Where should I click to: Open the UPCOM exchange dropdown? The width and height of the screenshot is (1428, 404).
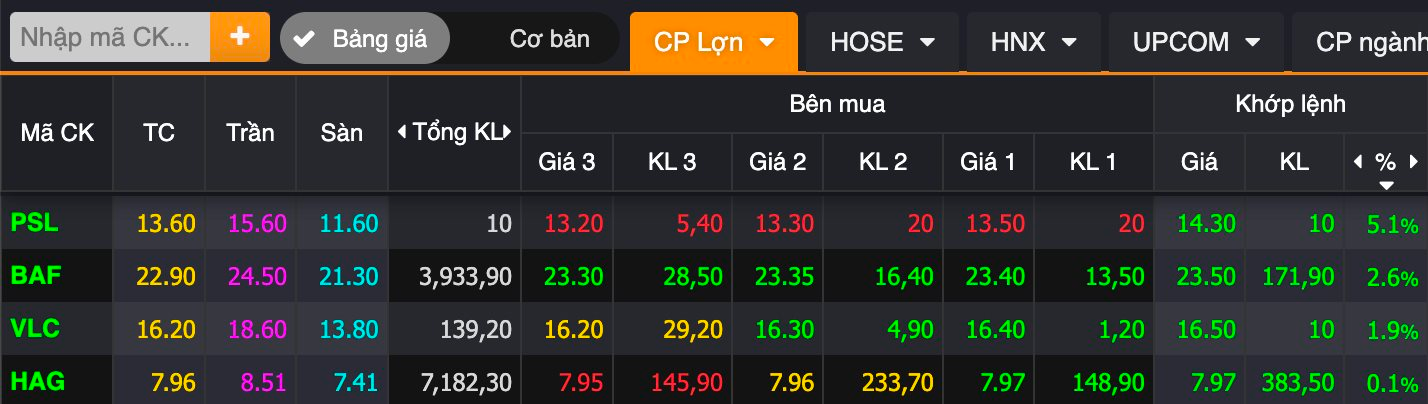1195,42
